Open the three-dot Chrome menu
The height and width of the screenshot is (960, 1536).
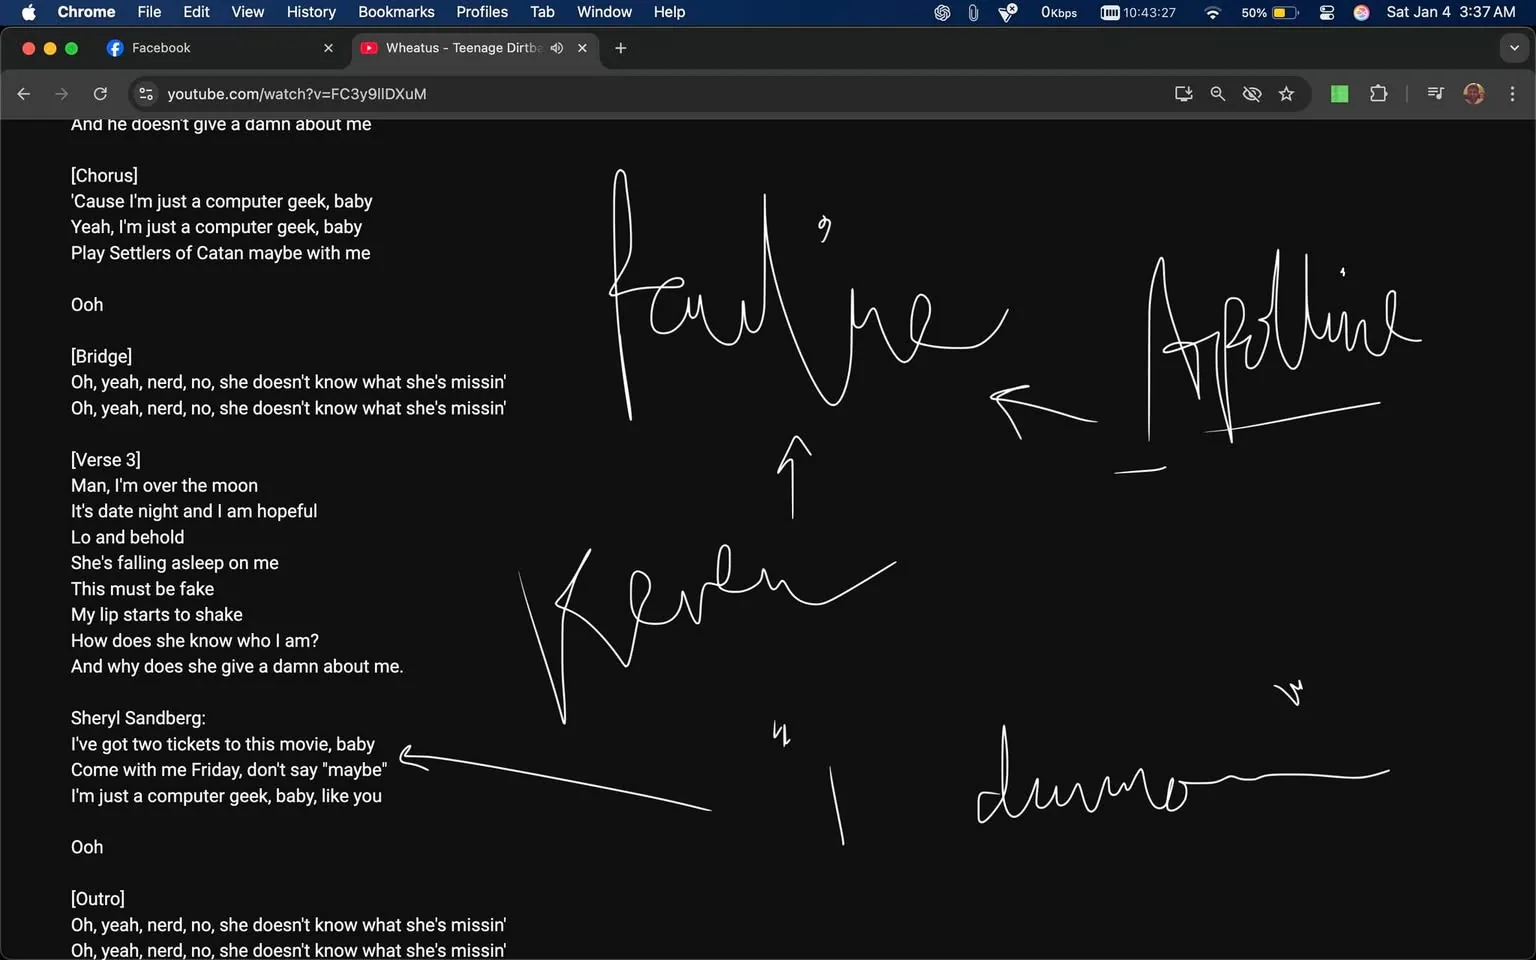(x=1513, y=93)
